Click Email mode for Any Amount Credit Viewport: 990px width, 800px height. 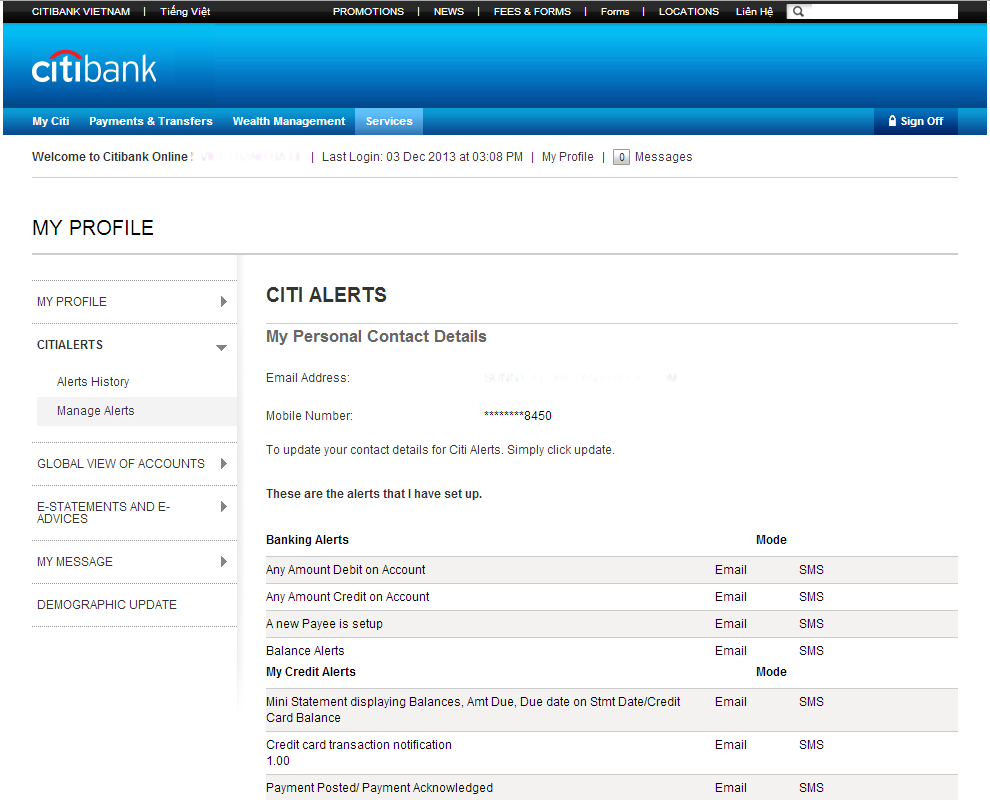[731, 597]
